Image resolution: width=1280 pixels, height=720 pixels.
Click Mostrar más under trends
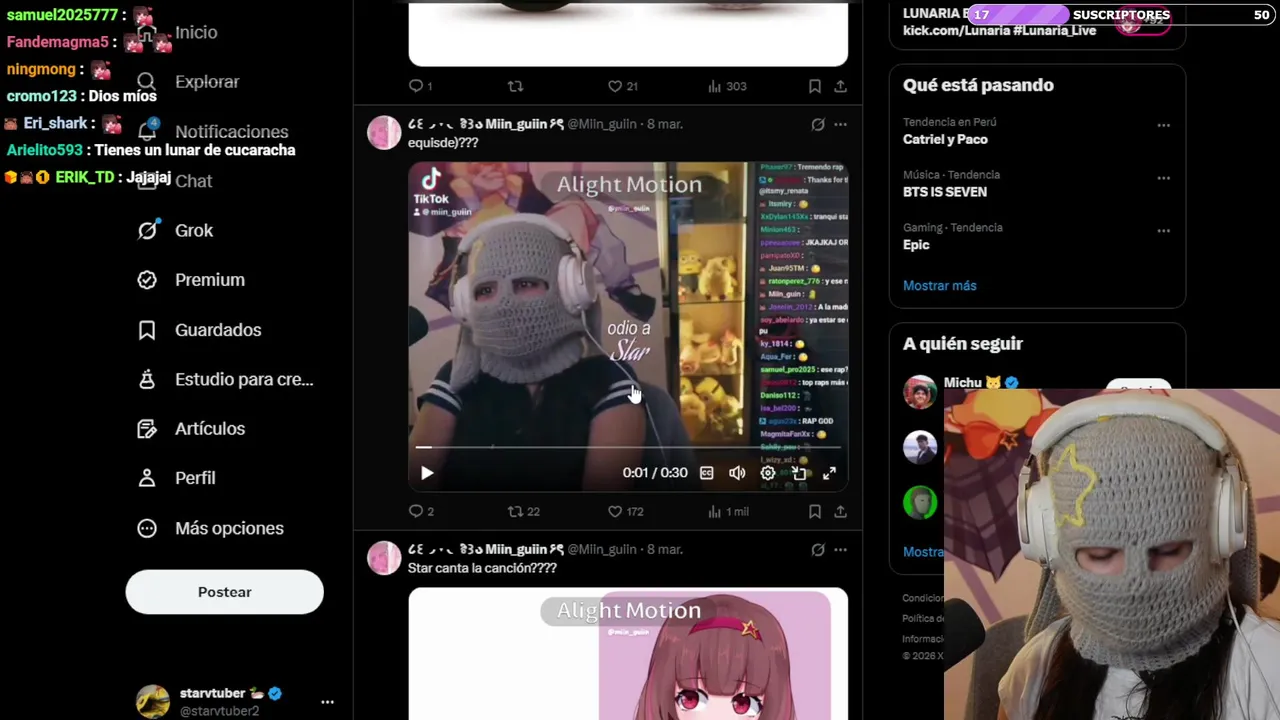click(x=940, y=285)
